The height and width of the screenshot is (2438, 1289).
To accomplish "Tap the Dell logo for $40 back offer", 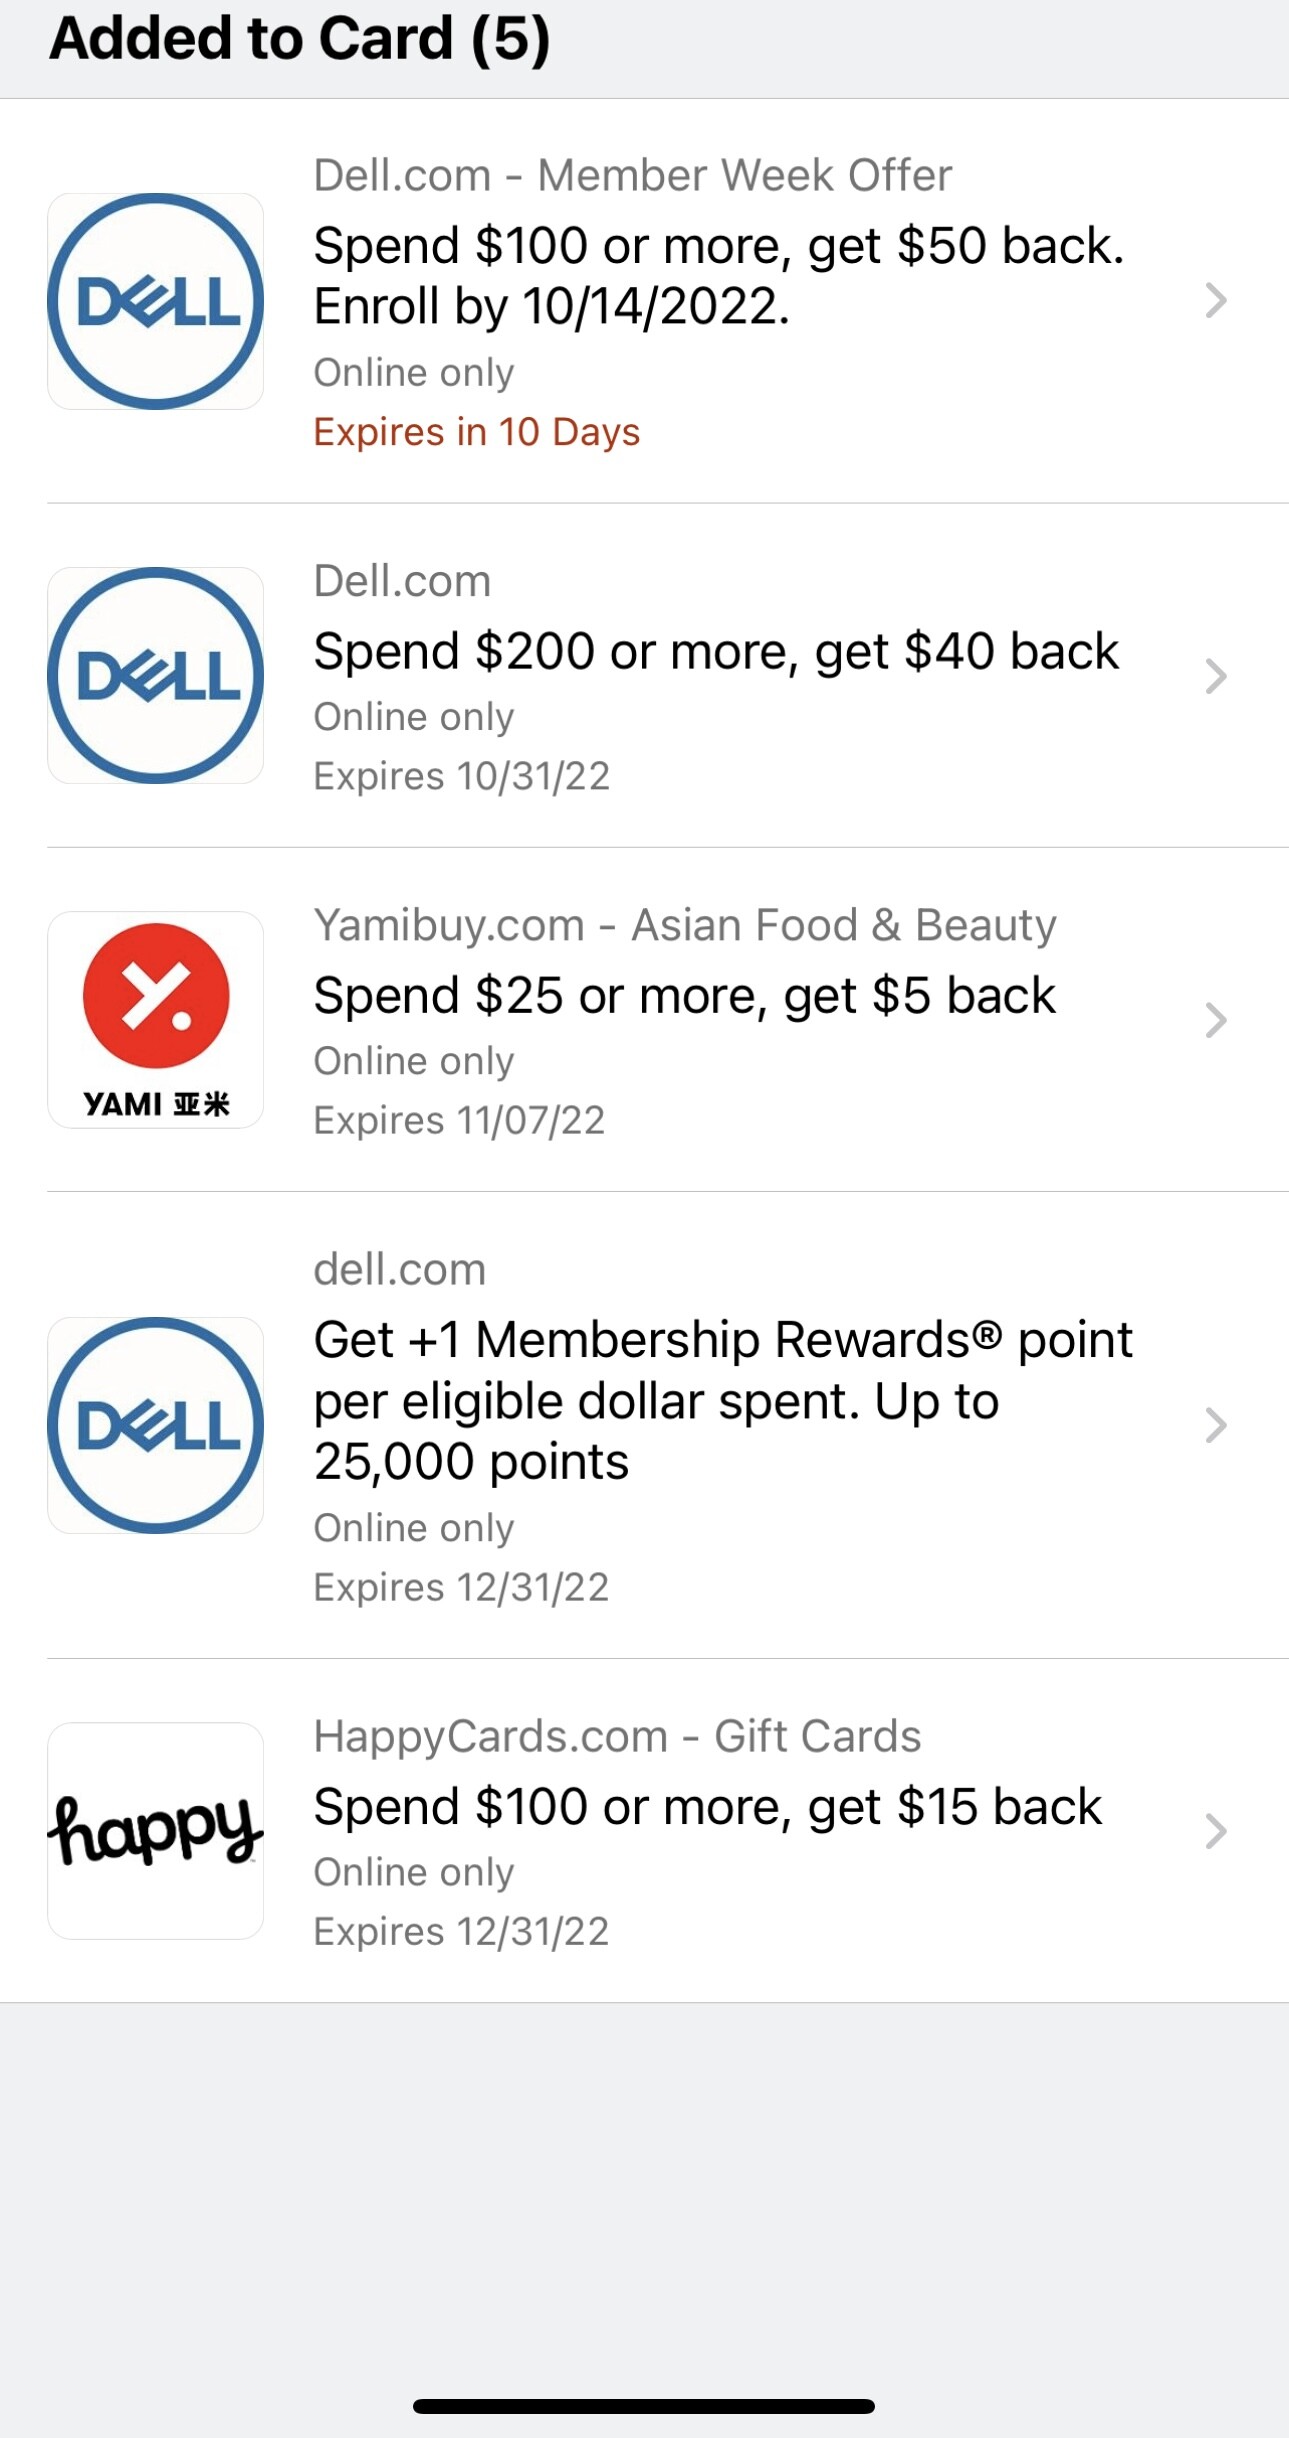I will point(156,675).
